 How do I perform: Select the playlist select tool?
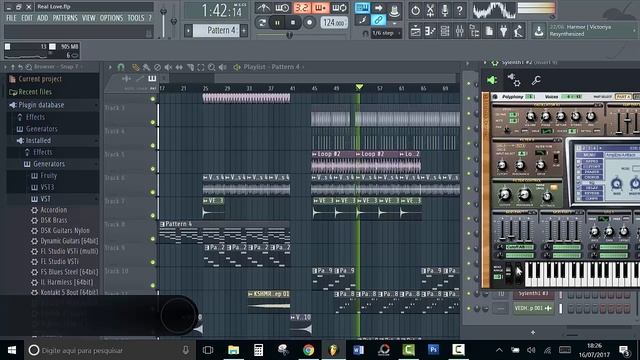pos(200,67)
